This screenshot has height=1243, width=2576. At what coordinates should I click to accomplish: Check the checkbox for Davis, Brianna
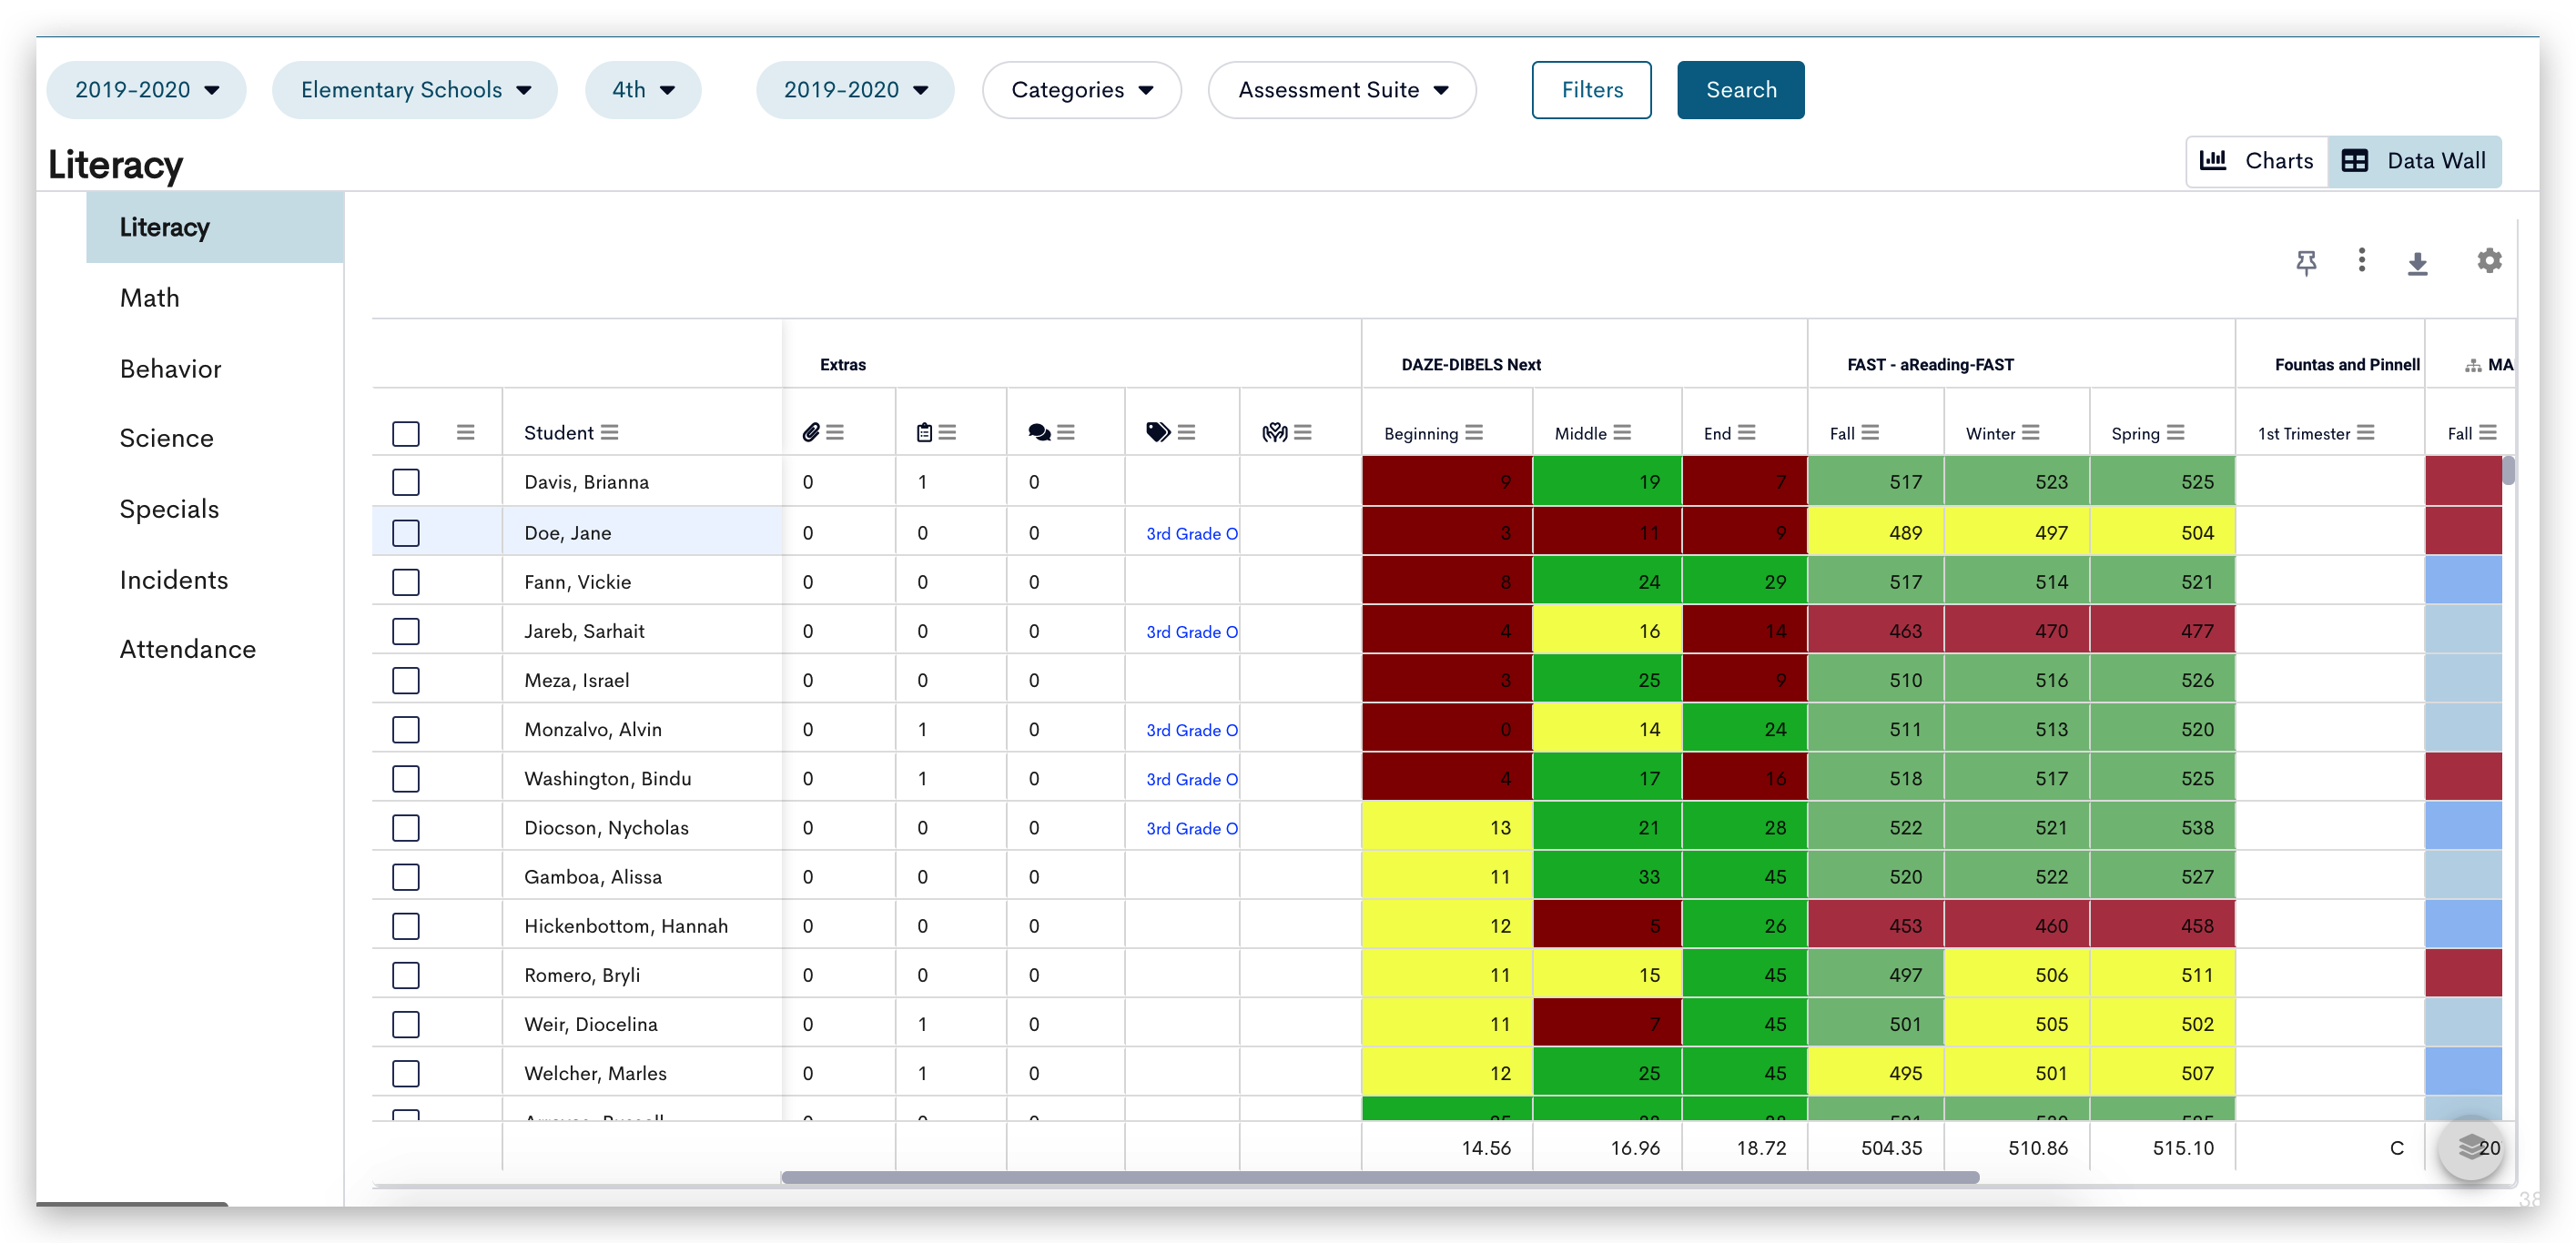click(406, 482)
